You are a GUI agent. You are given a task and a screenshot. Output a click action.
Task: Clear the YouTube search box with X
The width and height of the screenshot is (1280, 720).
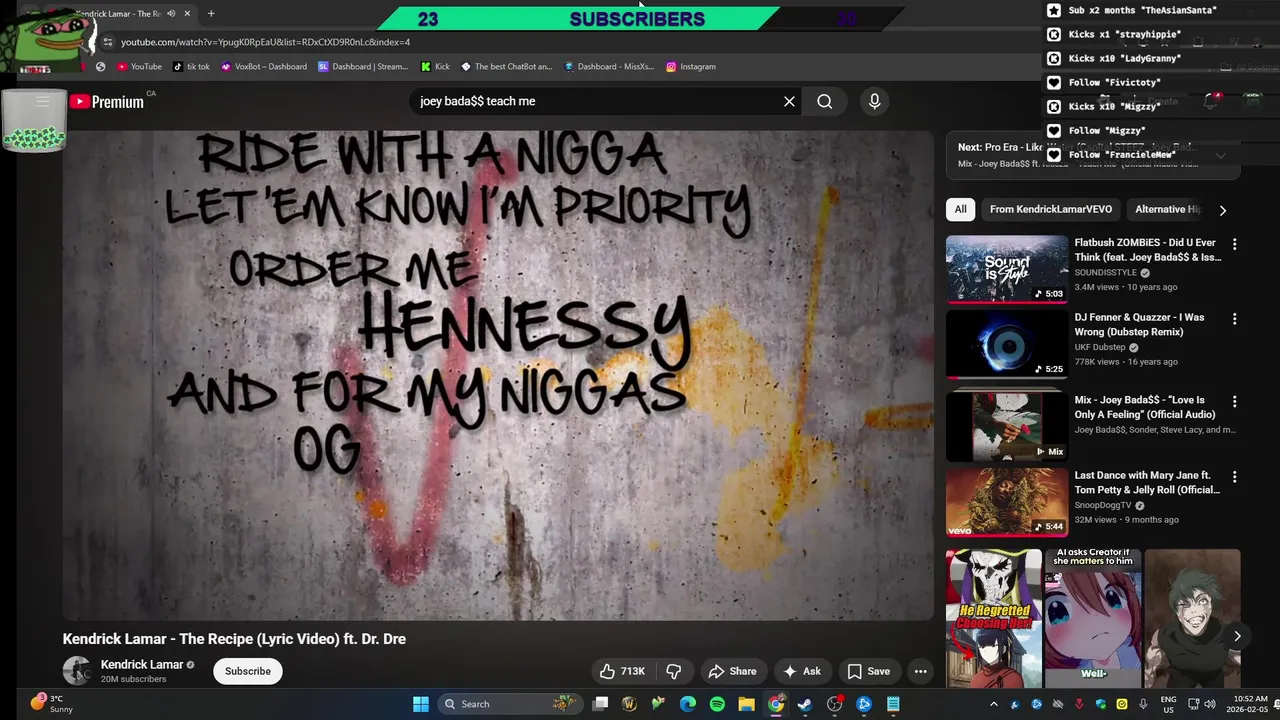point(789,101)
